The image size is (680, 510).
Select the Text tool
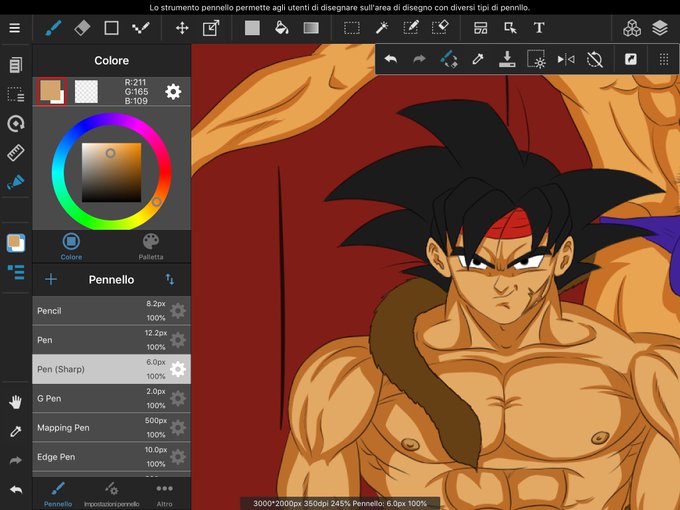(x=539, y=28)
